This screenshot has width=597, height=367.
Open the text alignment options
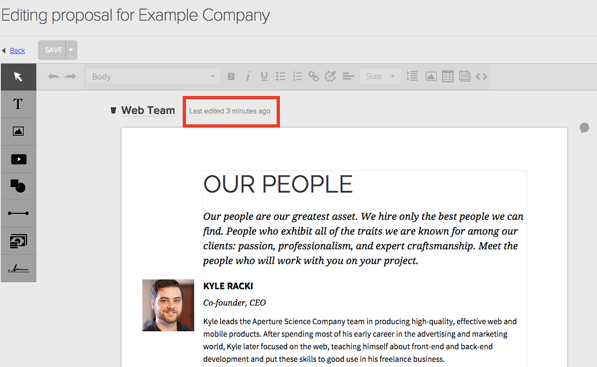(x=348, y=77)
